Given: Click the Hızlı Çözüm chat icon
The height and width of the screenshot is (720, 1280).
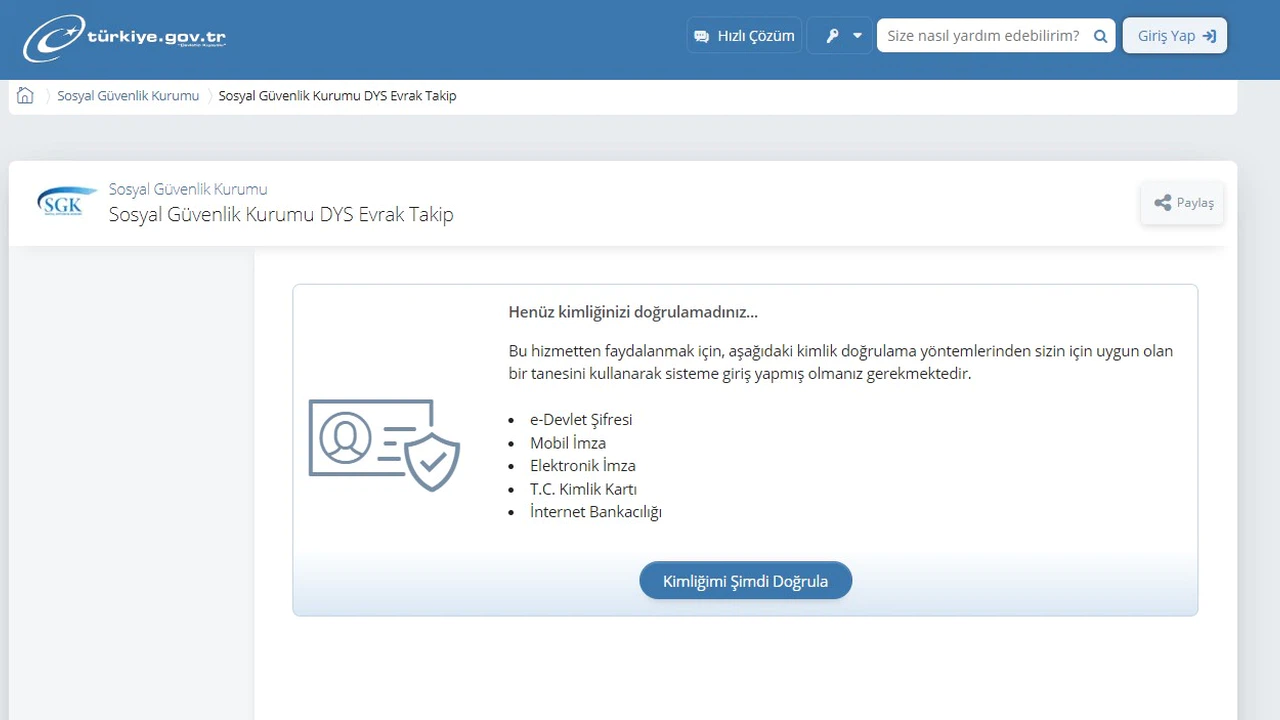Looking at the screenshot, I should tap(701, 36).
